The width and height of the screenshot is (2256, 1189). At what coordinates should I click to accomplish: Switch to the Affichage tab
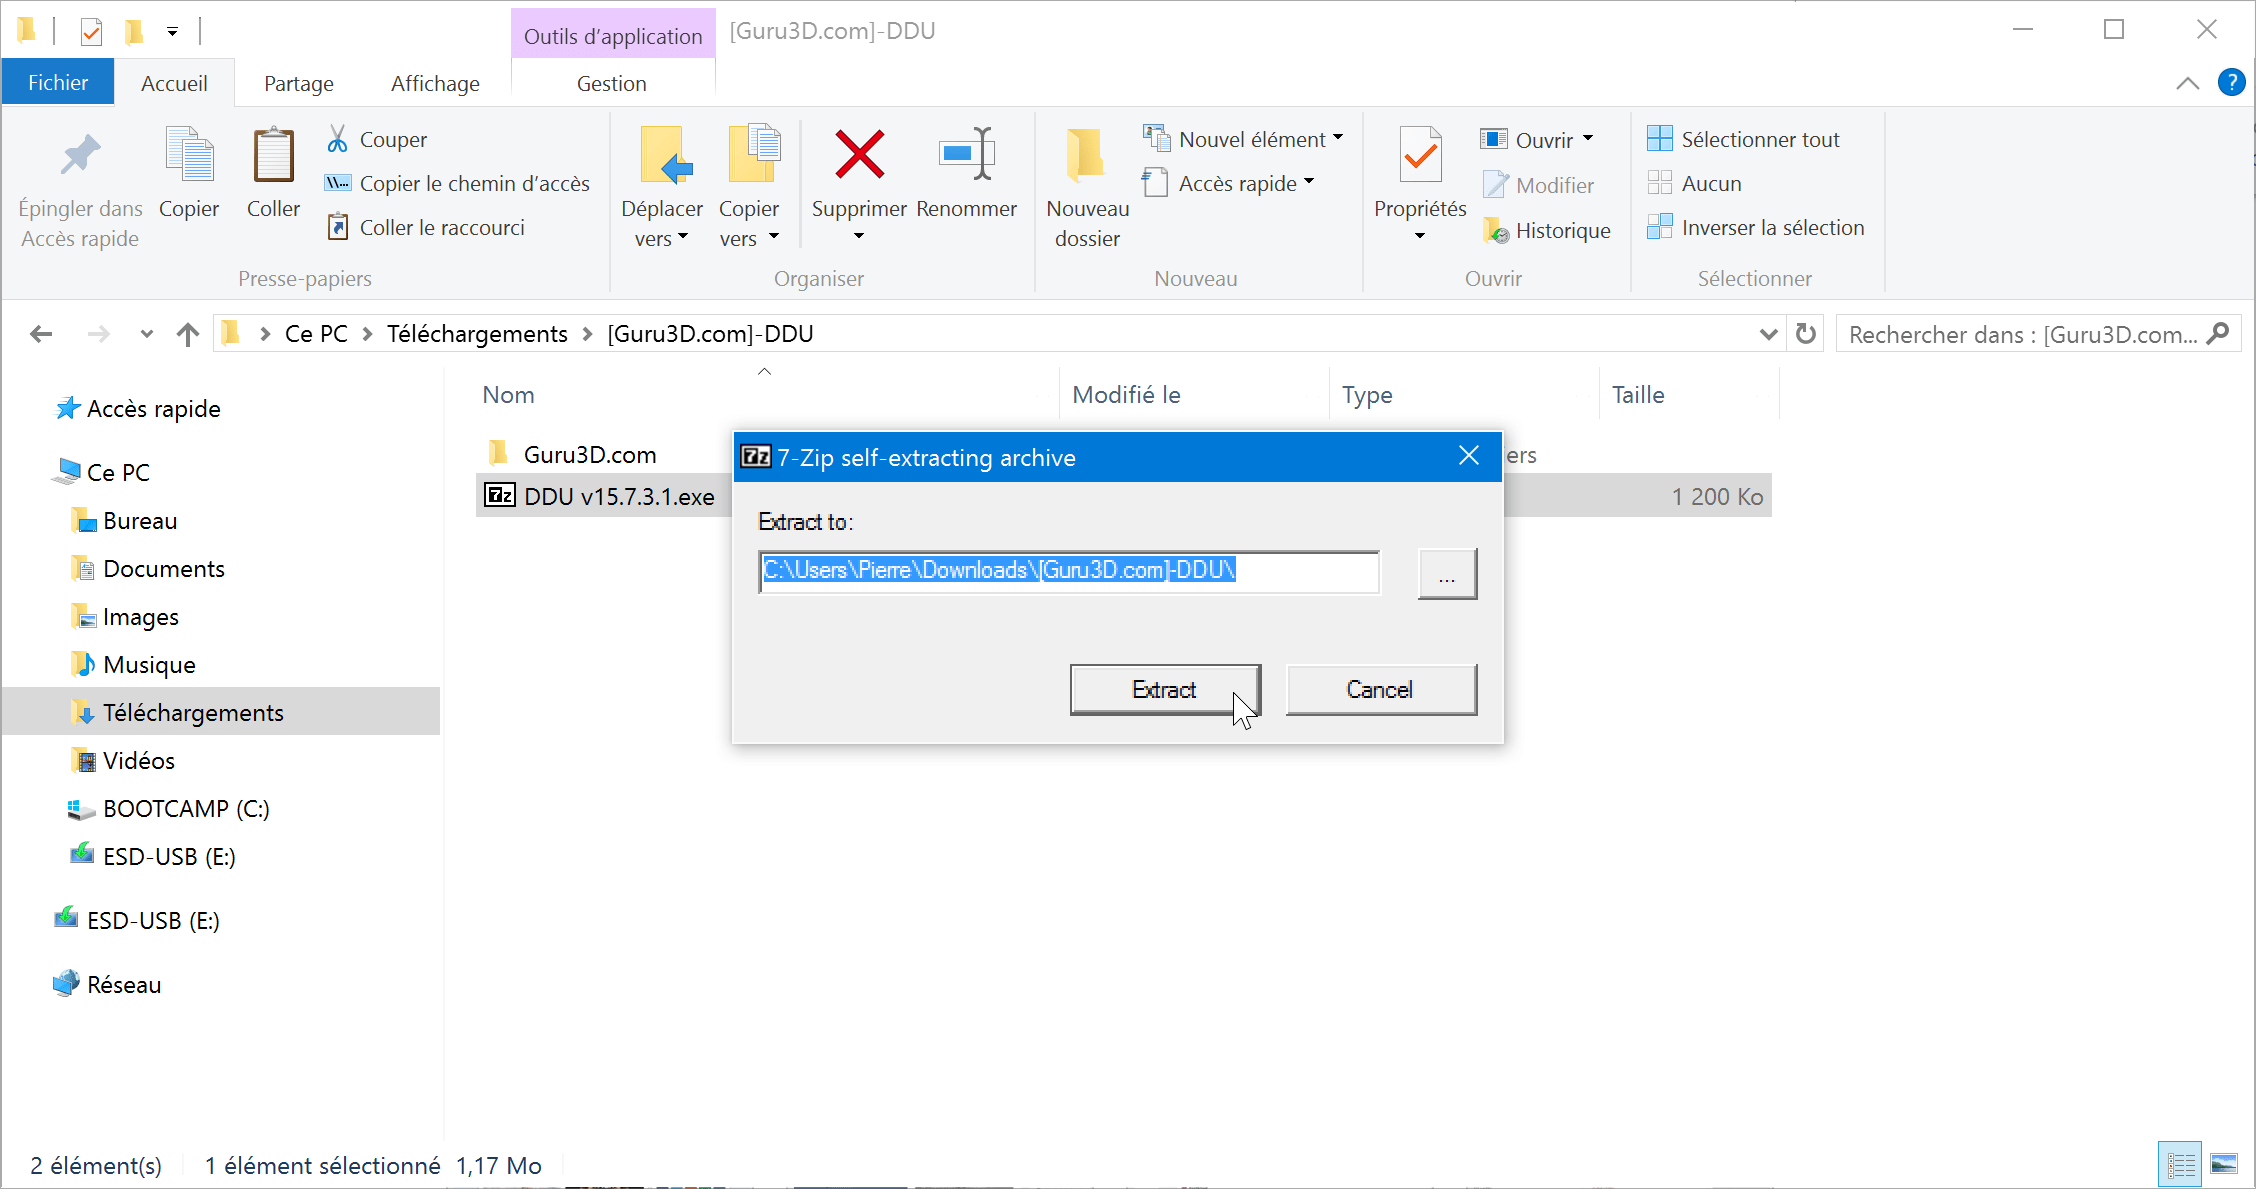click(x=435, y=83)
